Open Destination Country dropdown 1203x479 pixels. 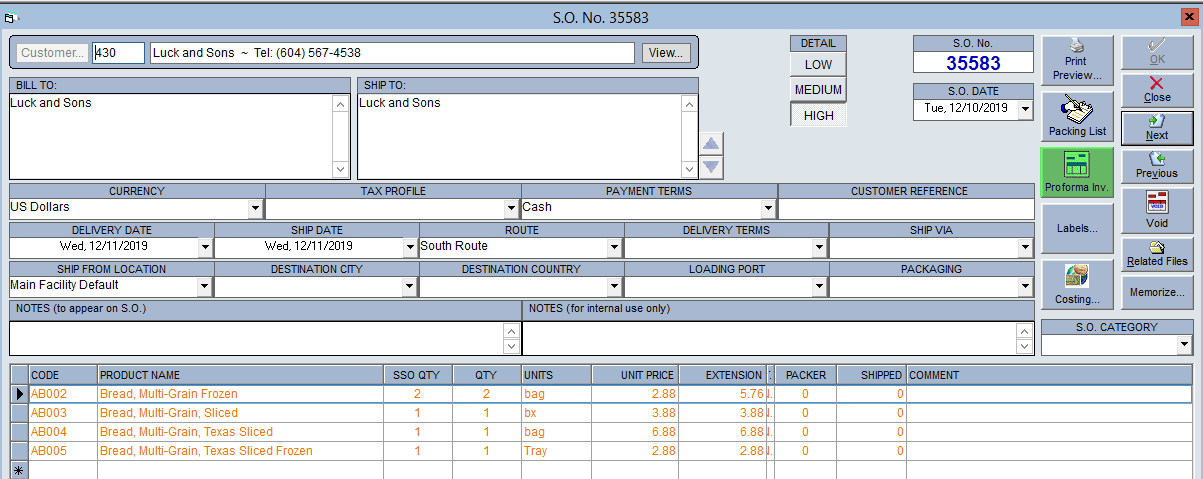point(615,286)
